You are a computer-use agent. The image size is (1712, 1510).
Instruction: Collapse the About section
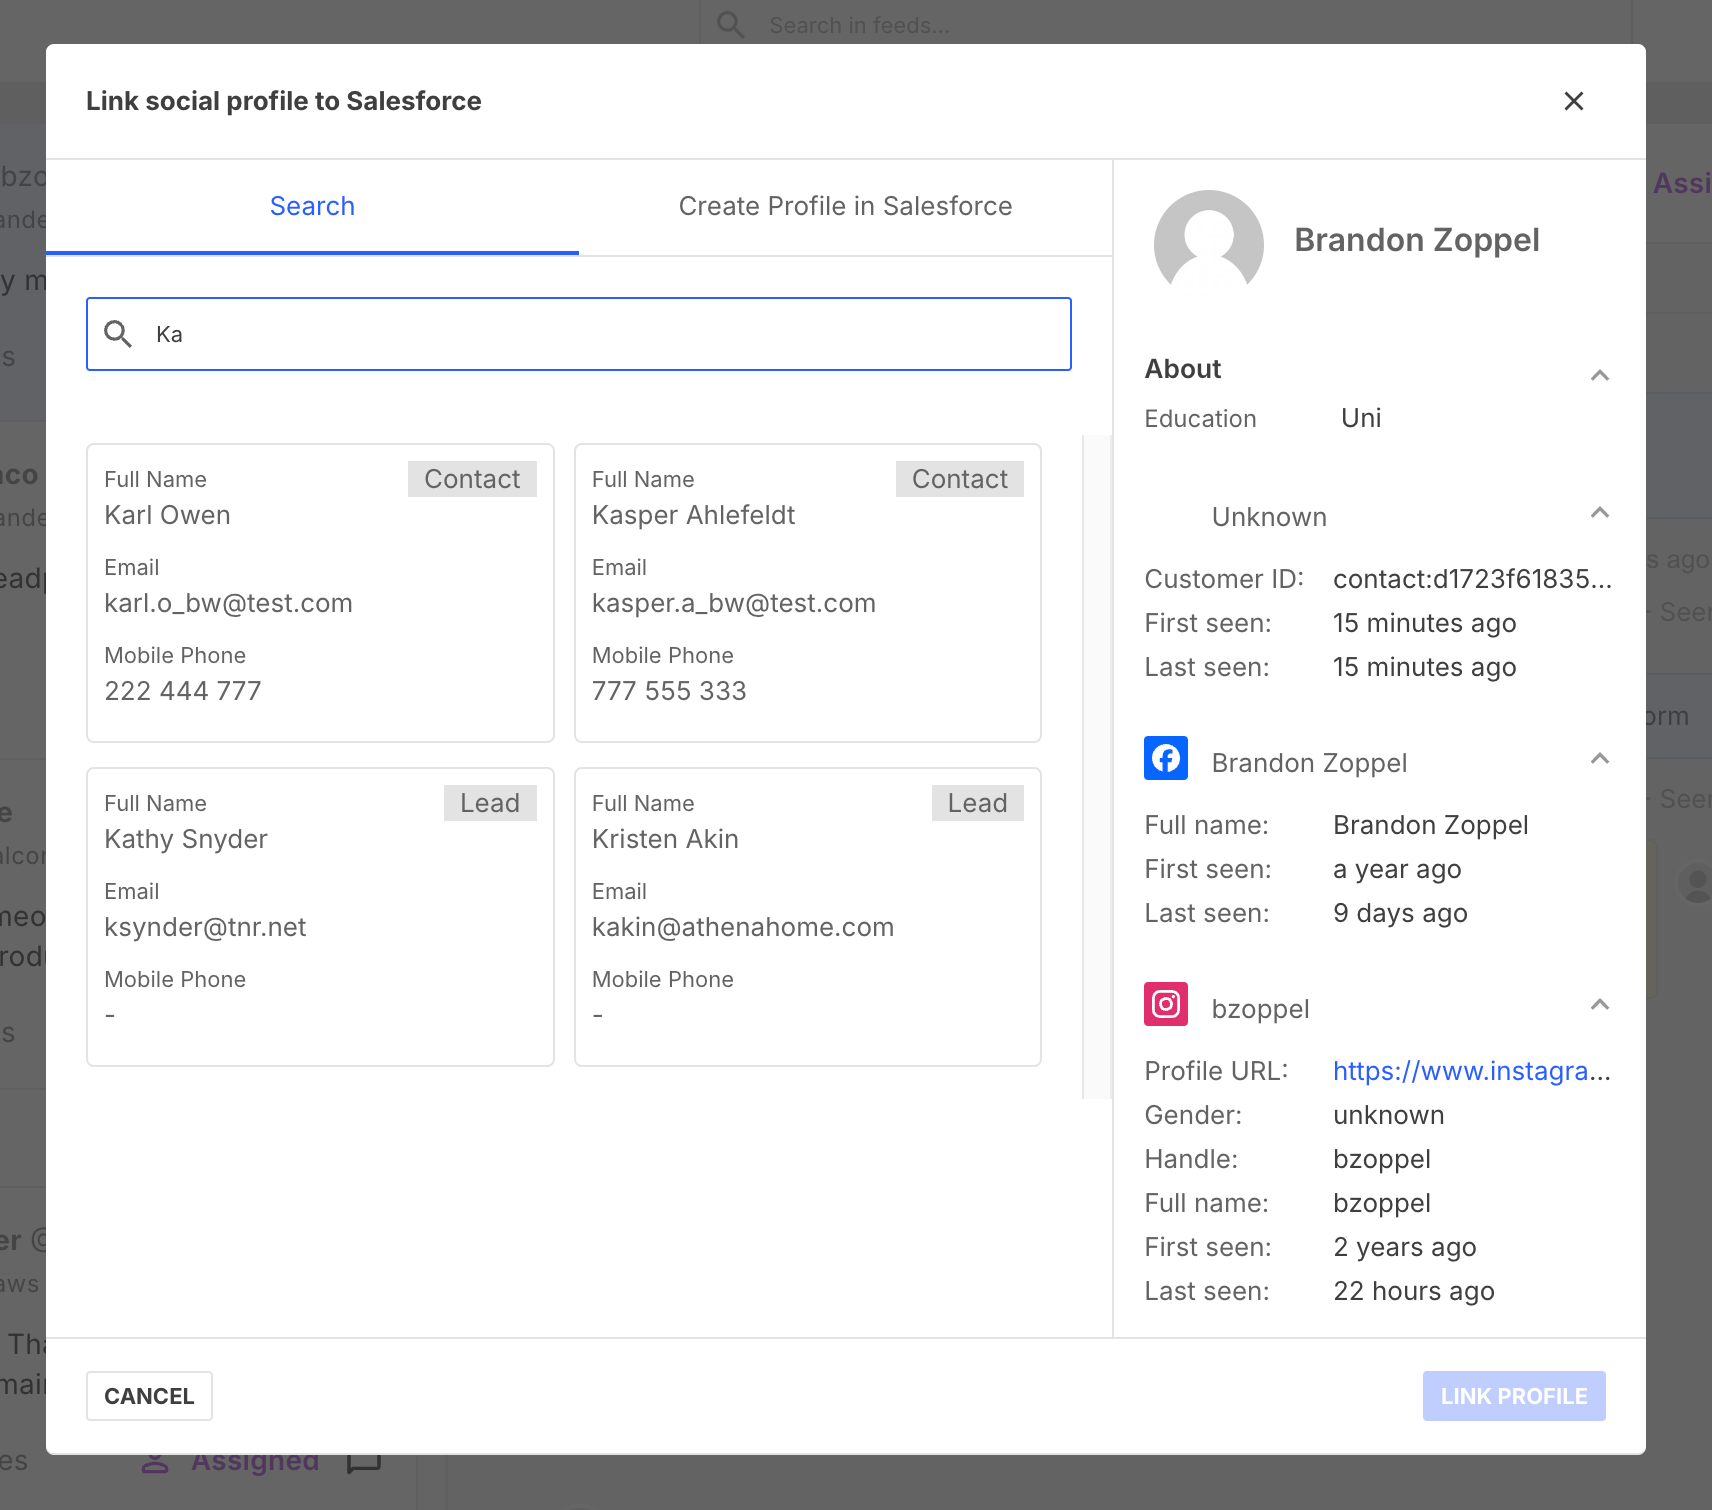pos(1599,375)
